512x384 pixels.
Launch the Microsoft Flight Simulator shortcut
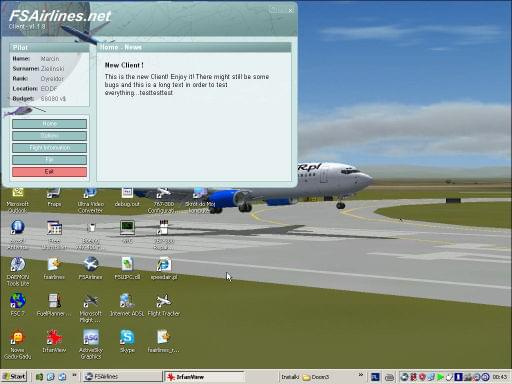point(90,308)
